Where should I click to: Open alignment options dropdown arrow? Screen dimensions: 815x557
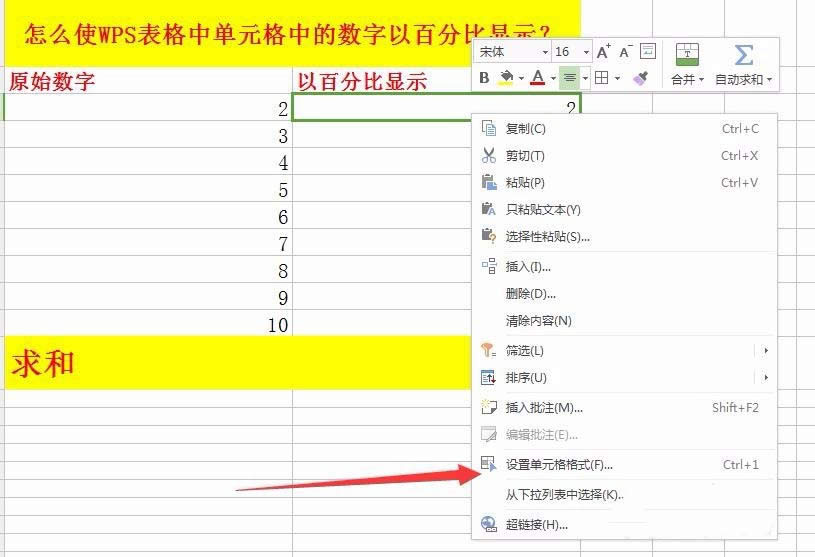pos(585,78)
